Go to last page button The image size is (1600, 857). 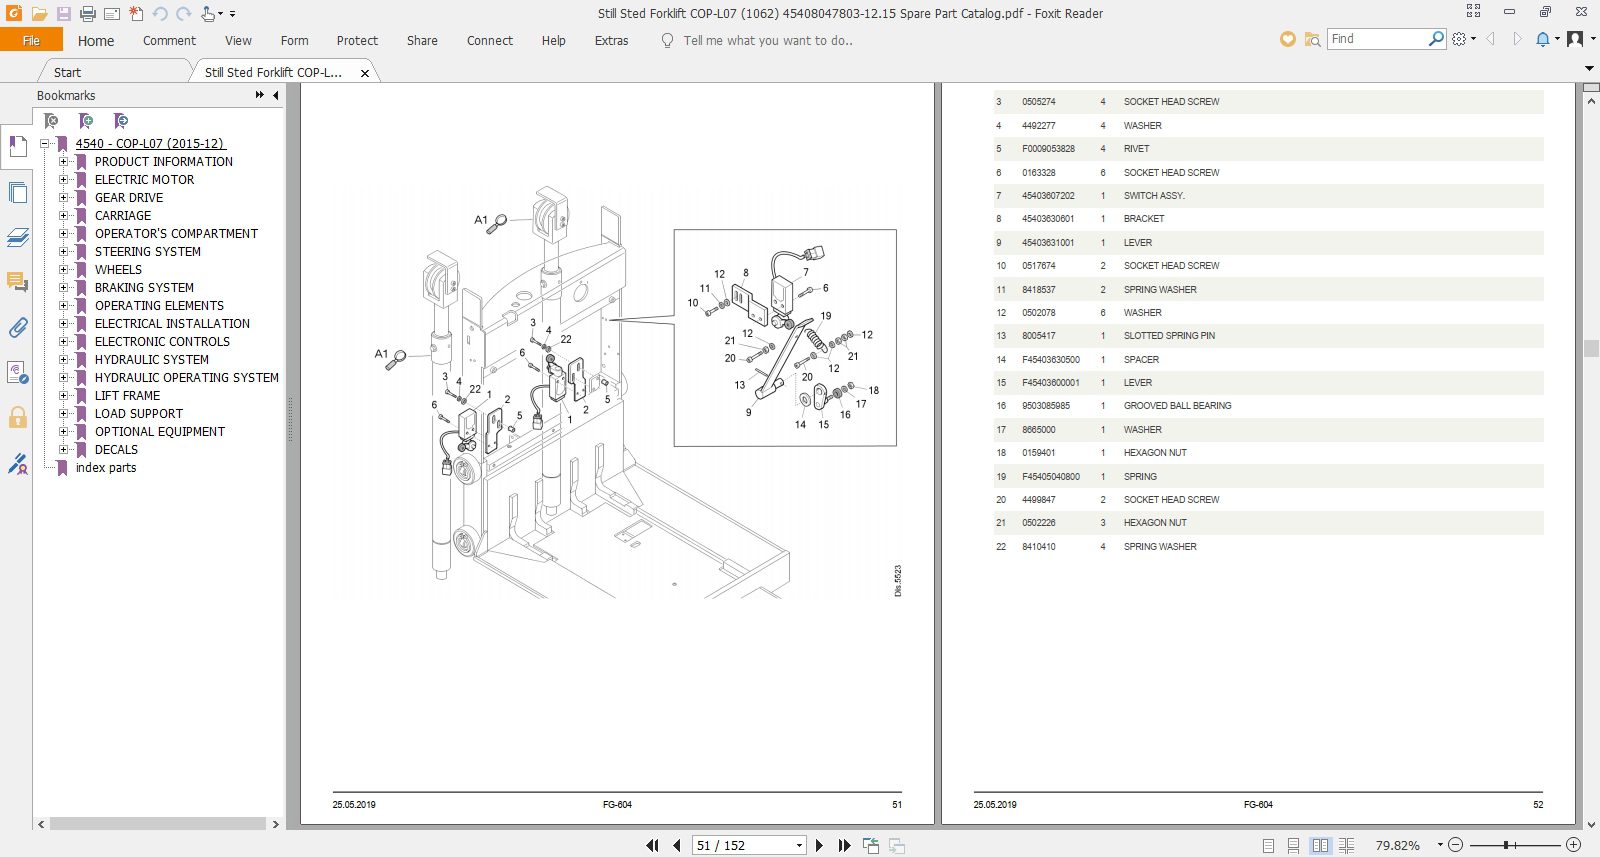844,845
